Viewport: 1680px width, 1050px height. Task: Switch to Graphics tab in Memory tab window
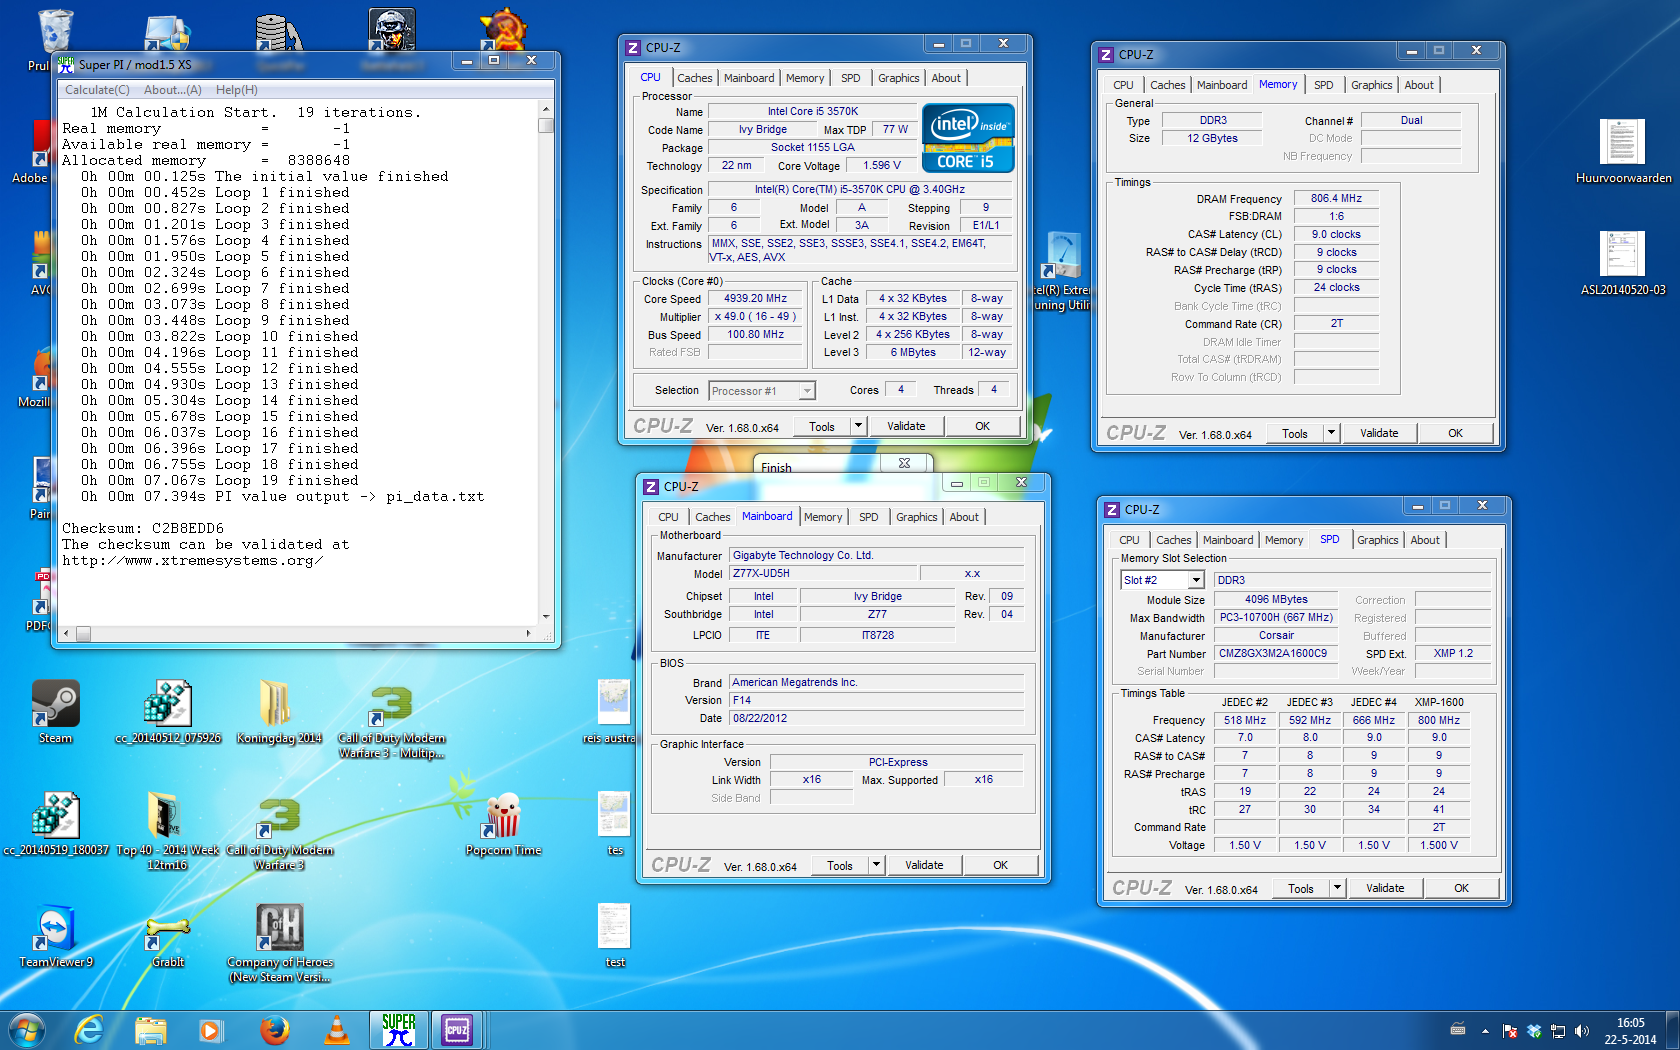[x=1371, y=85]
